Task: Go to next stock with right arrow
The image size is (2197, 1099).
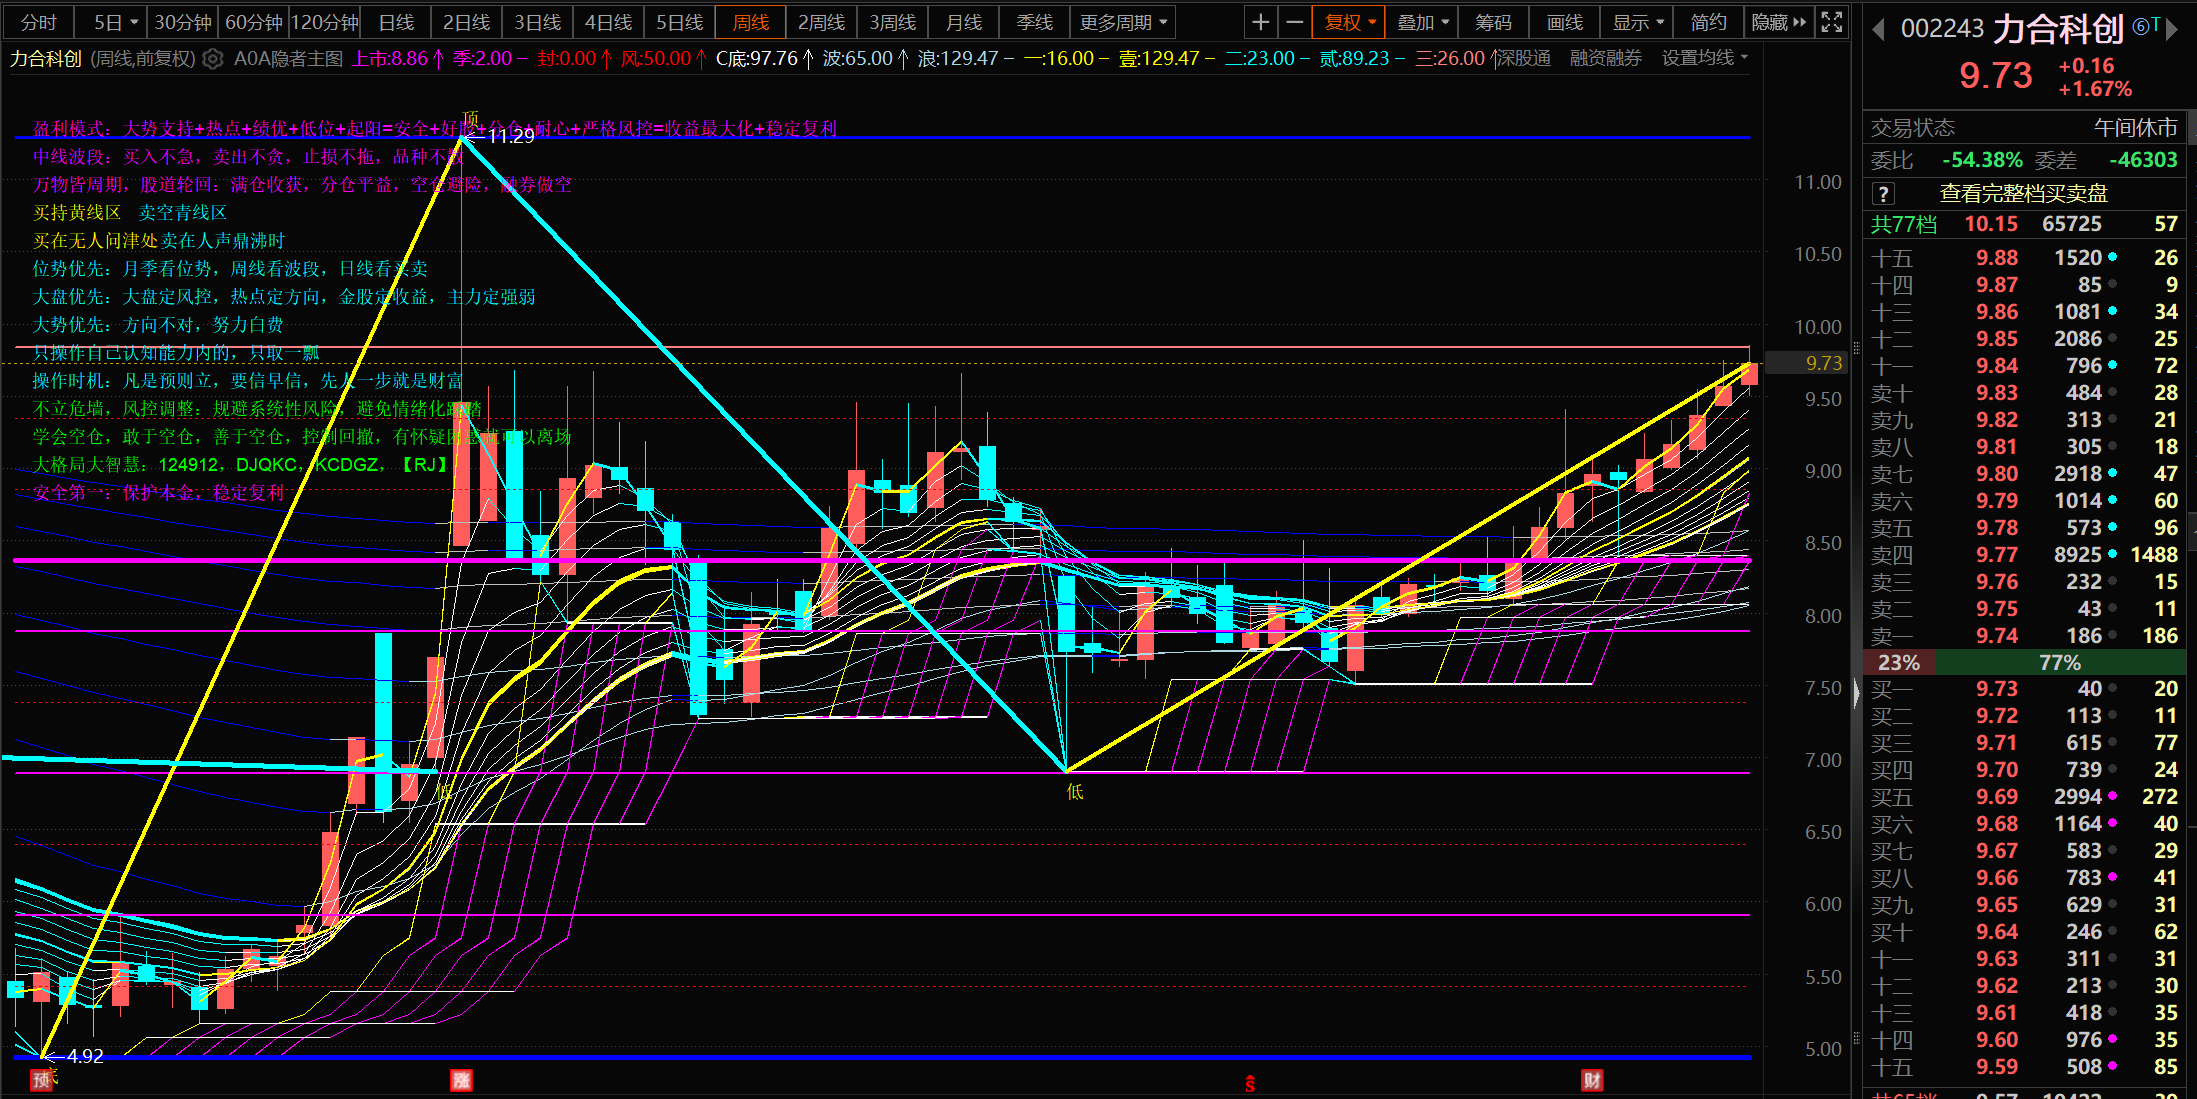Action: [2171, 30]
